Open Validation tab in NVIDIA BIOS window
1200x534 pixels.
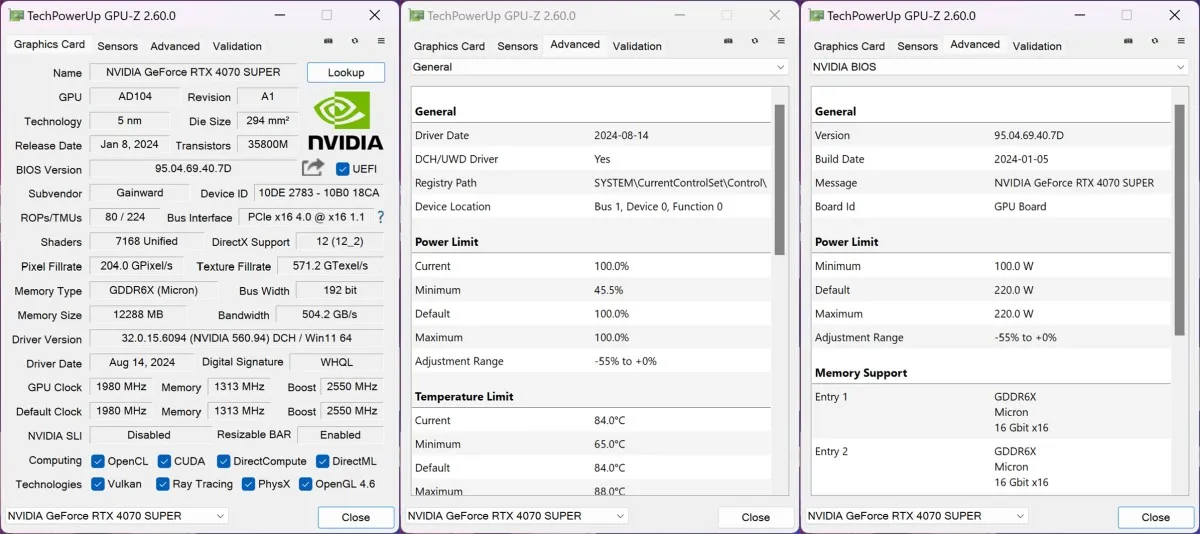pos(1037,46)
